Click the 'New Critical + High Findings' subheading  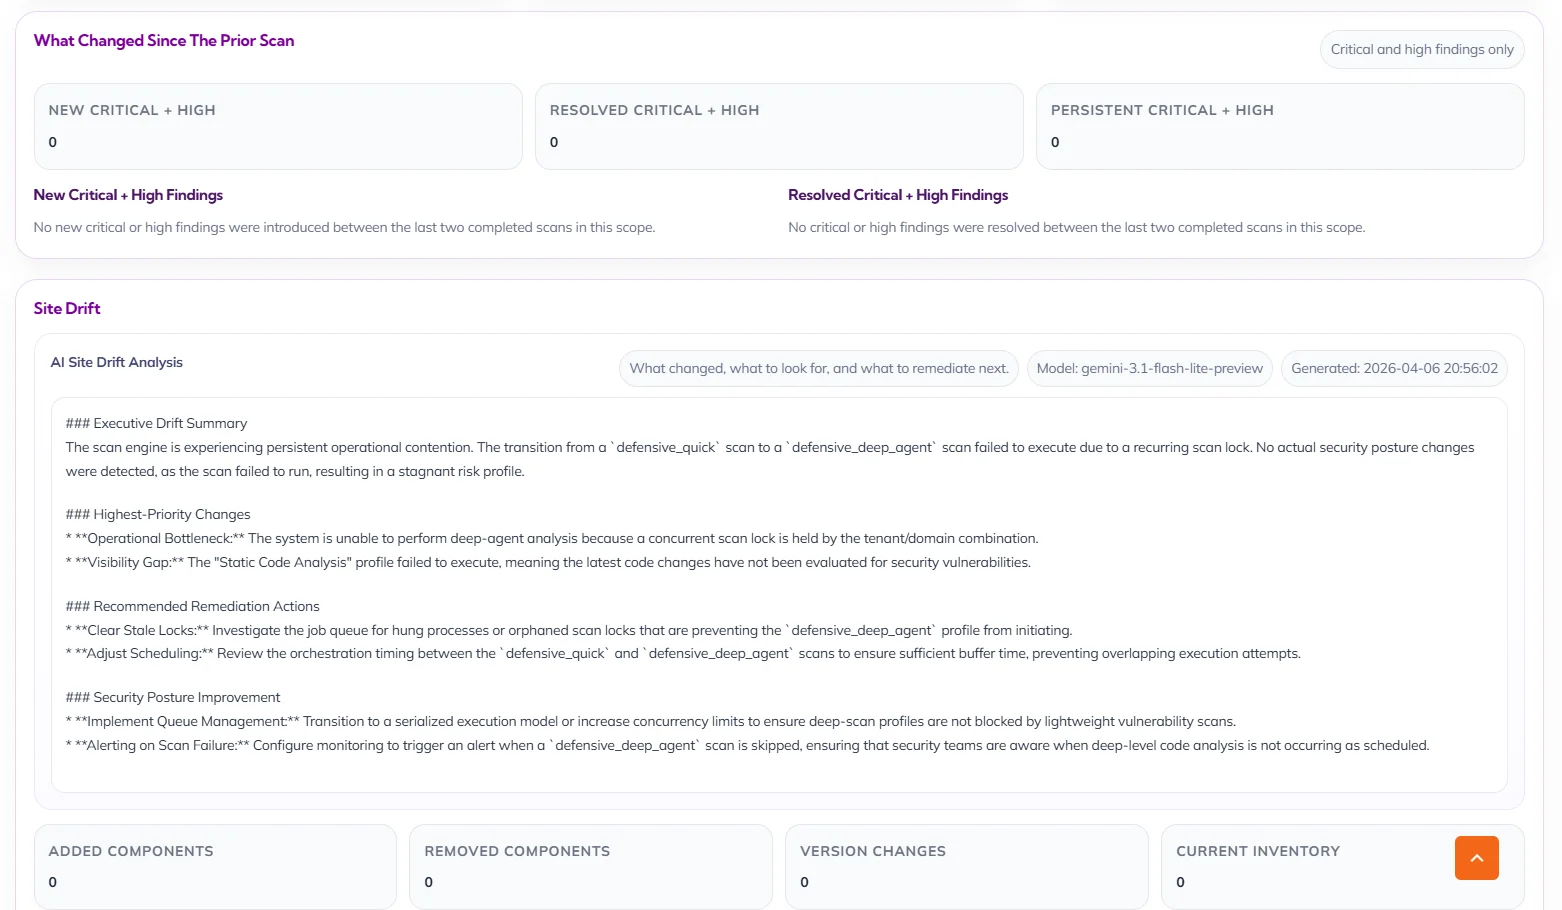coord(128,196)
